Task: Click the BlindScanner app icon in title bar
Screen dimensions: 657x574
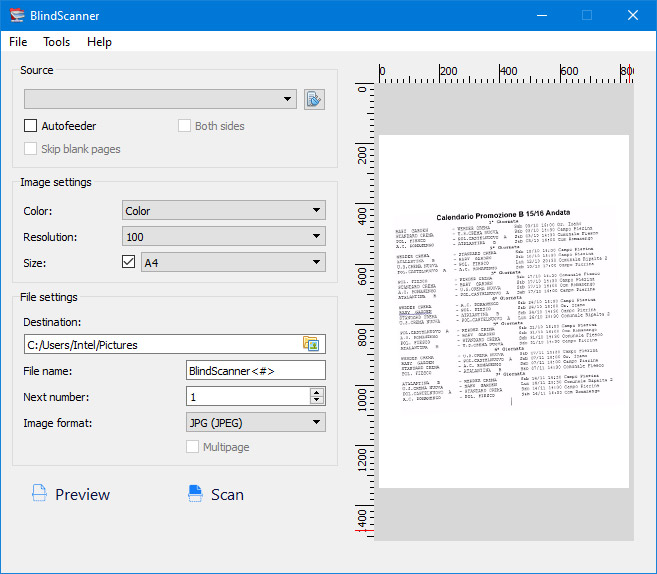Action: pos(17,15)
